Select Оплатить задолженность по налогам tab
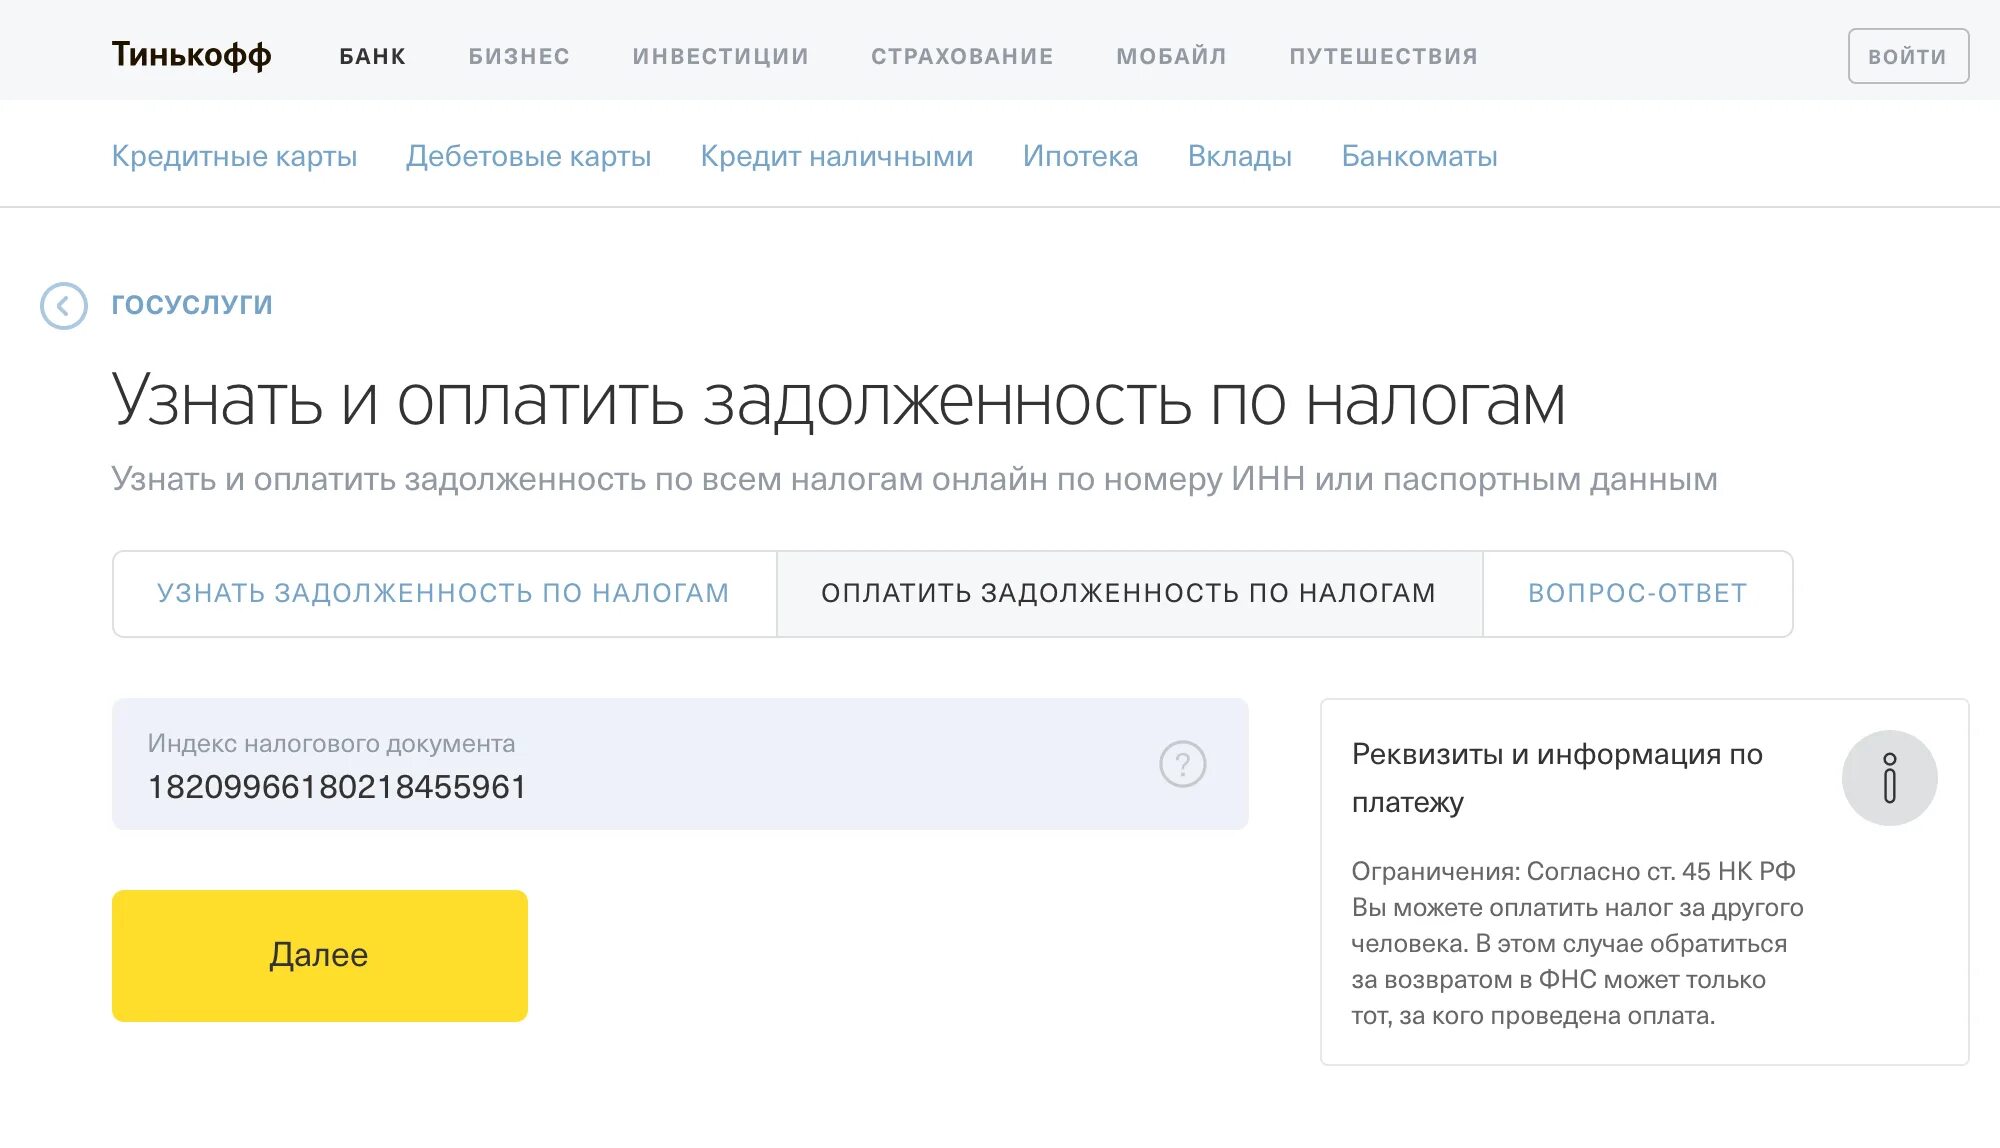The height and width of the screenshot is (1148, 2000). coord(1129,594)
